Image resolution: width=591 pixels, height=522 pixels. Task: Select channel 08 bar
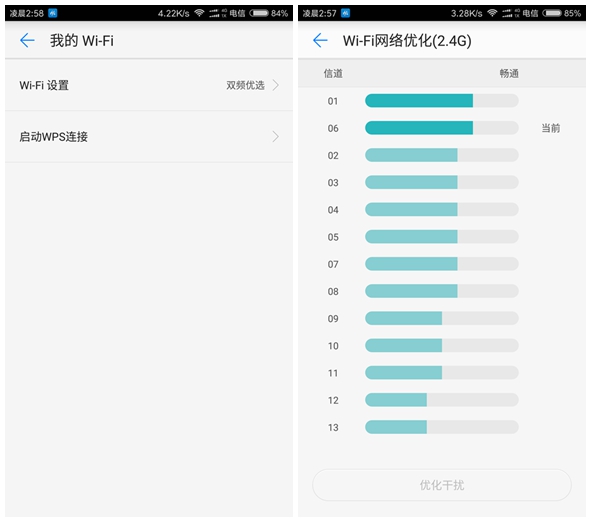coord(442,291)
